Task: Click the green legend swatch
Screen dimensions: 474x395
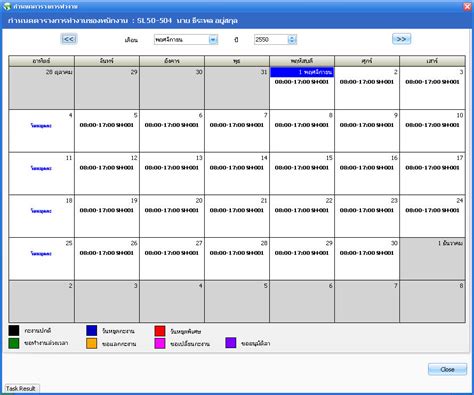Action: (x=14, y=343)
